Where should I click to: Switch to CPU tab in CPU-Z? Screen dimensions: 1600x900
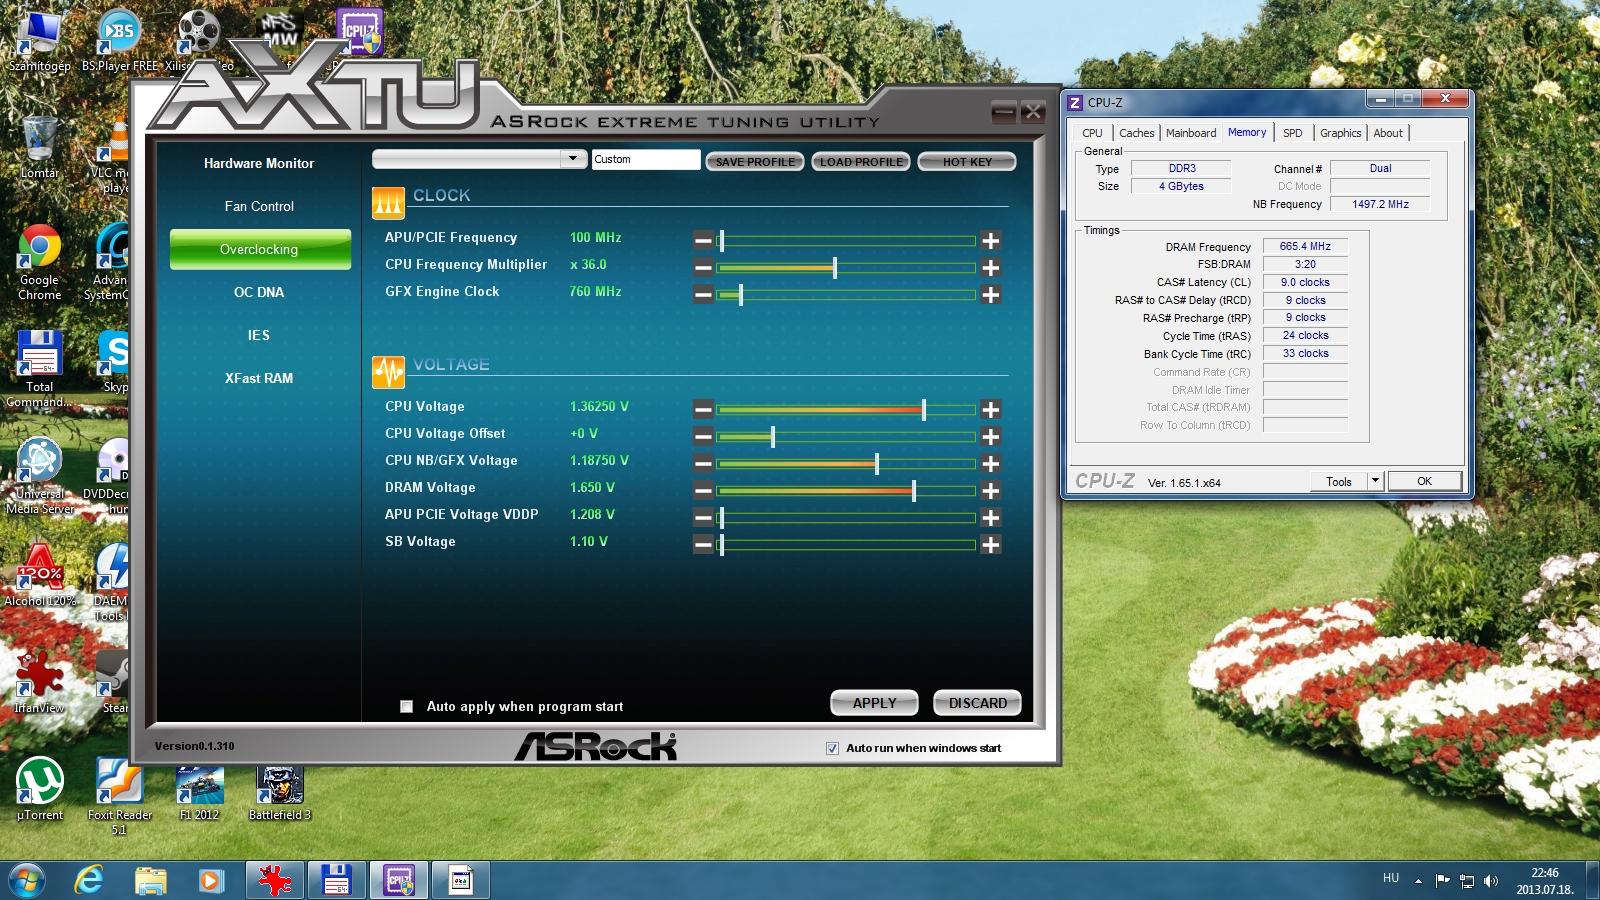[x=1092, y=133]
